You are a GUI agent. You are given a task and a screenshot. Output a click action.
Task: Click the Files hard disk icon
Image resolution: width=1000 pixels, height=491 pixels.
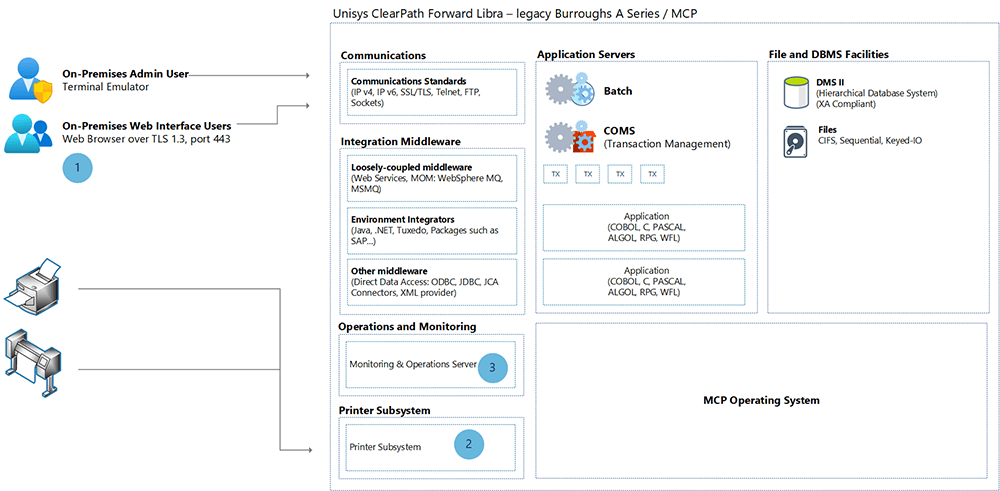(x=796, y=142)
